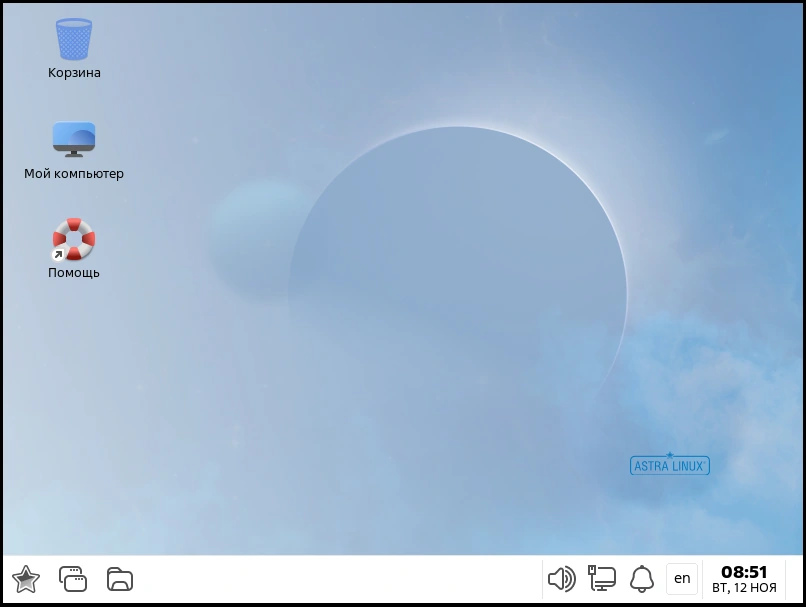Image resolution: width=806 pixels, height=607 pixels.
Task: Click the Мой компьютер label text
Action: click(74, 174)
